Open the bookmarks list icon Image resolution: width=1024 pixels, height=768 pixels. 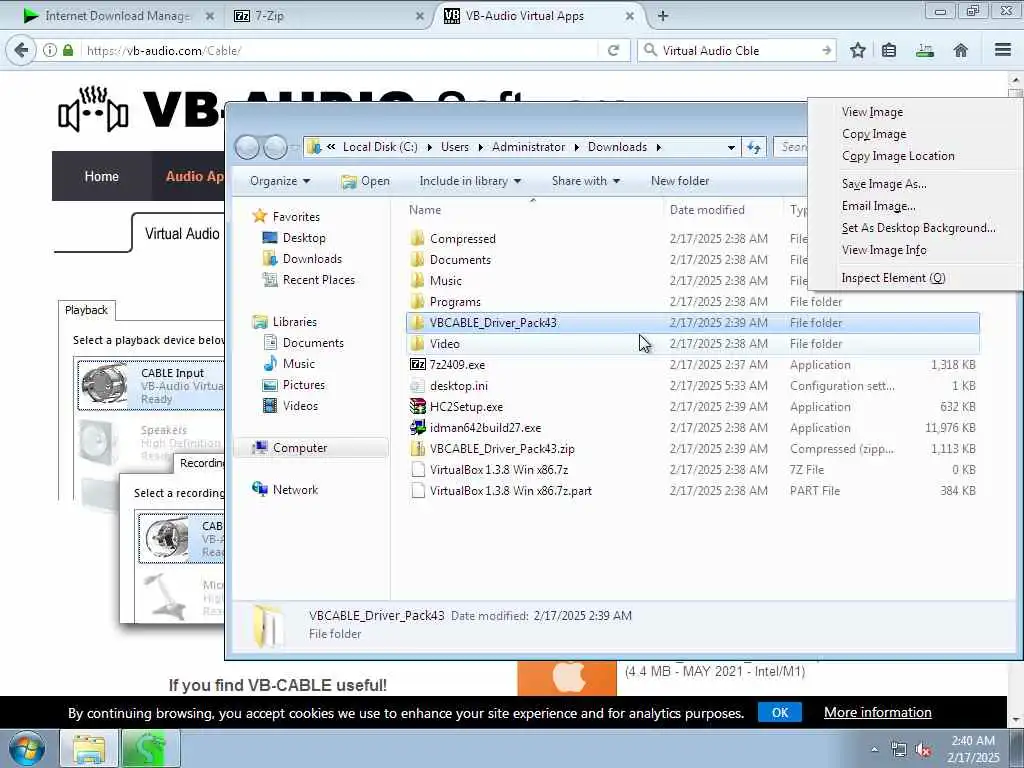pos(889,50)
